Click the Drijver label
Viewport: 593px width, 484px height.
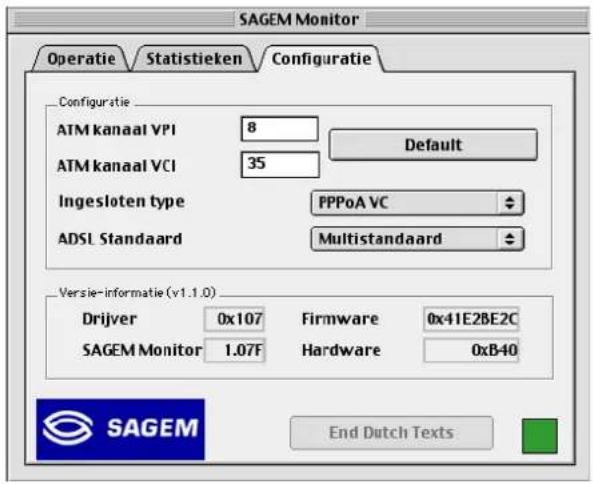[109, 319]
